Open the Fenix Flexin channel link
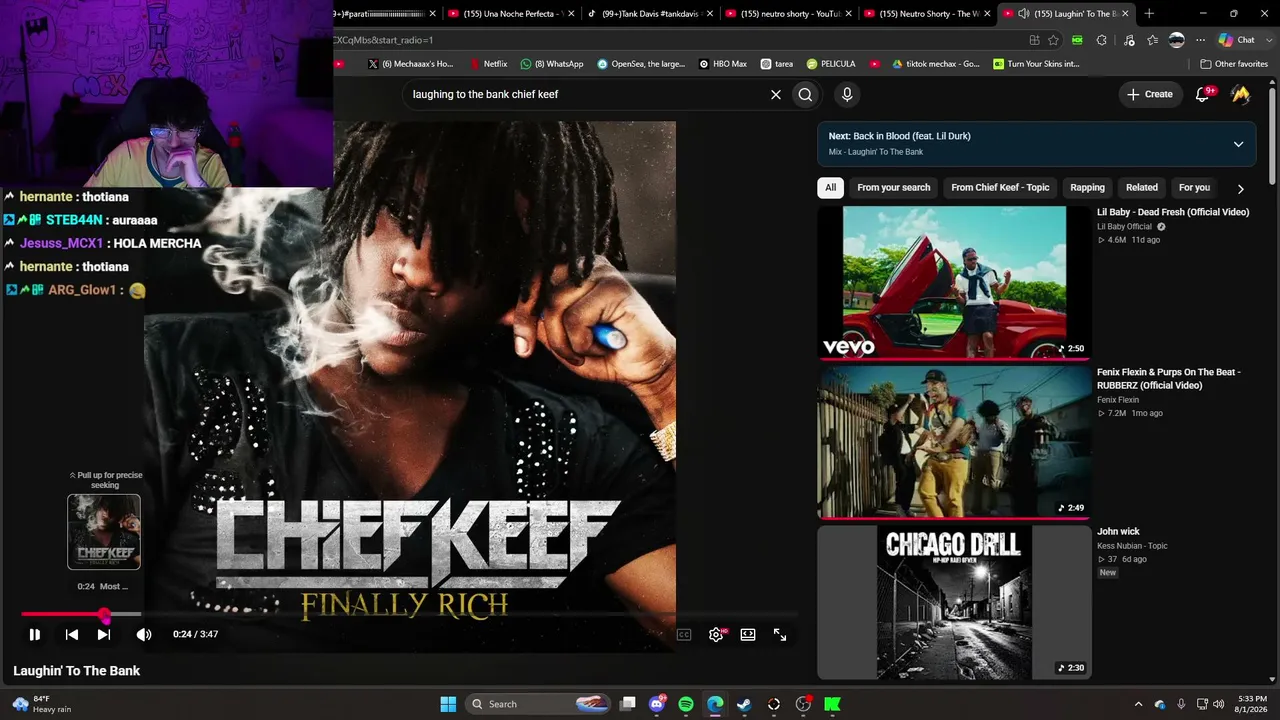Viewport: 1280px width, 720px height. click(1118, 400)
